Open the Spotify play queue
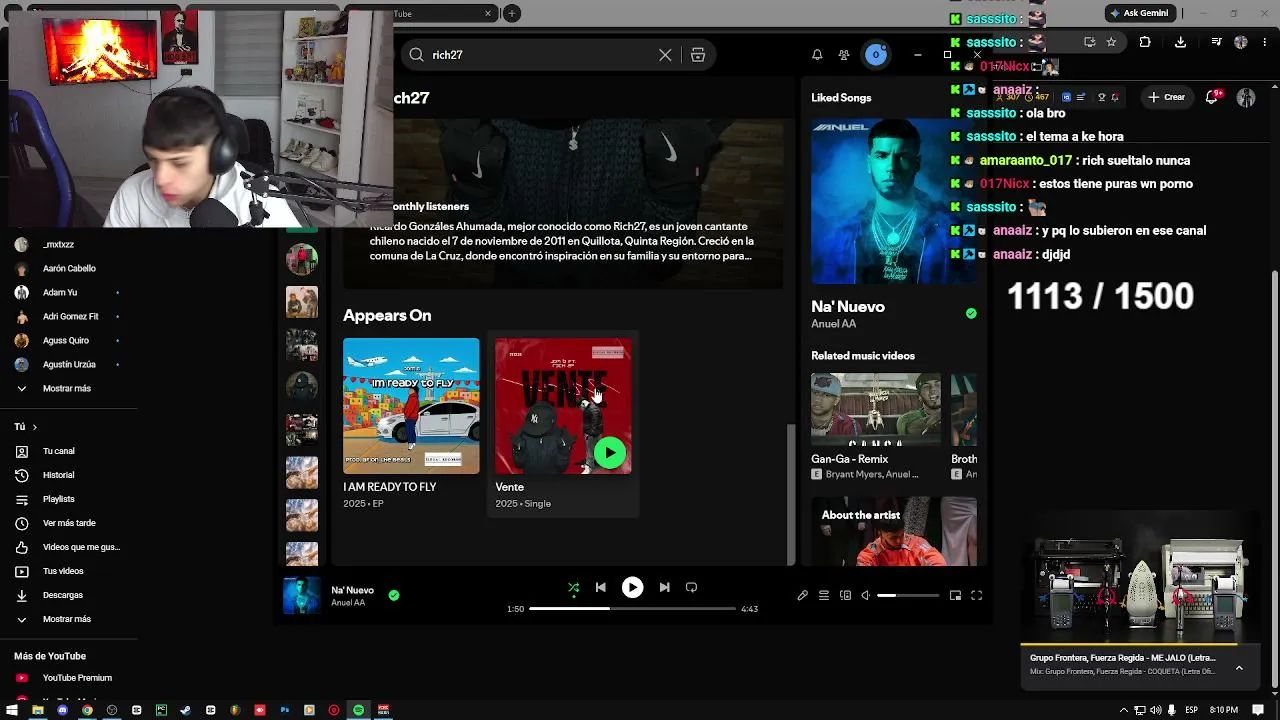The width and height of the screenshot is (1280, 720). click(x=824, y=596)
